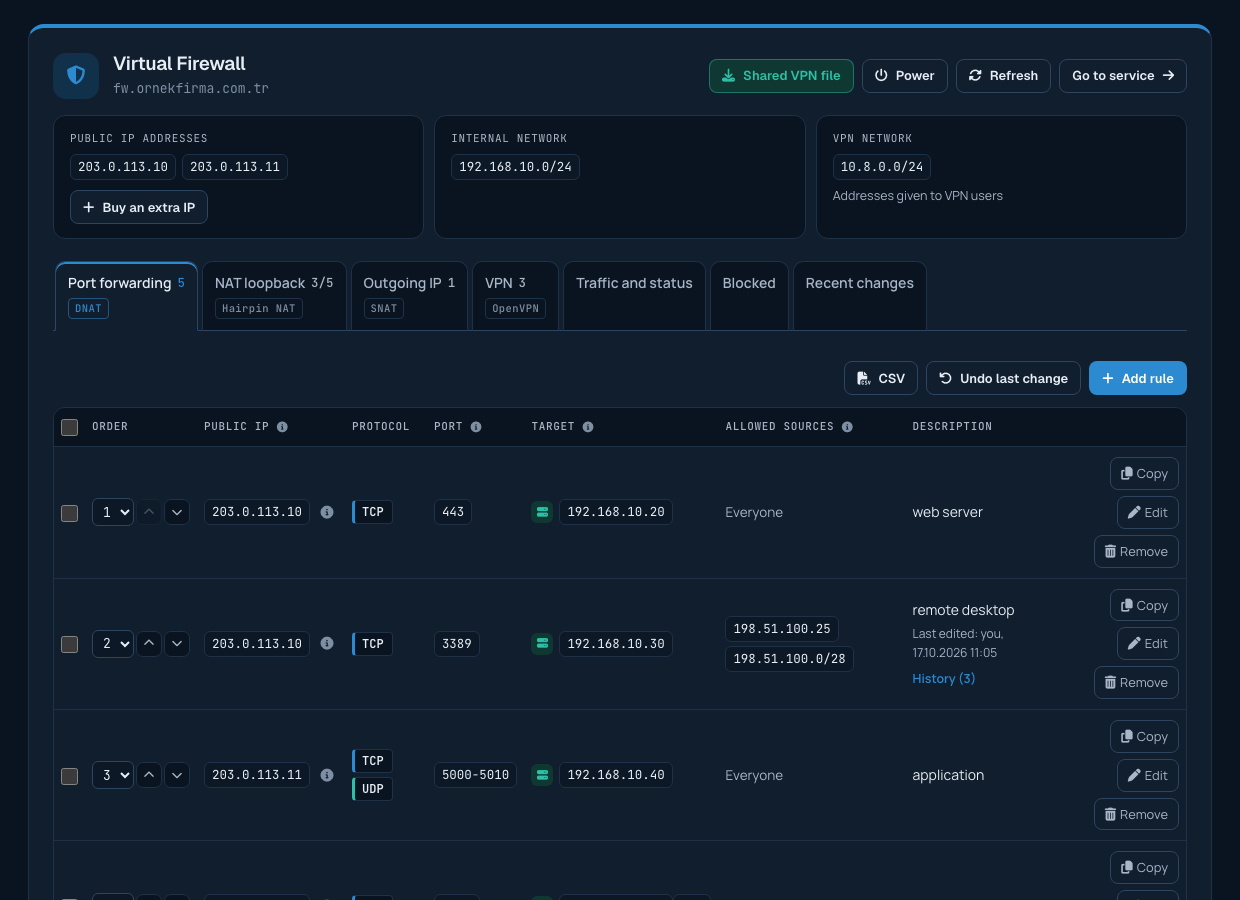
Task: Click Undo last change
Action: point(1003,378)
